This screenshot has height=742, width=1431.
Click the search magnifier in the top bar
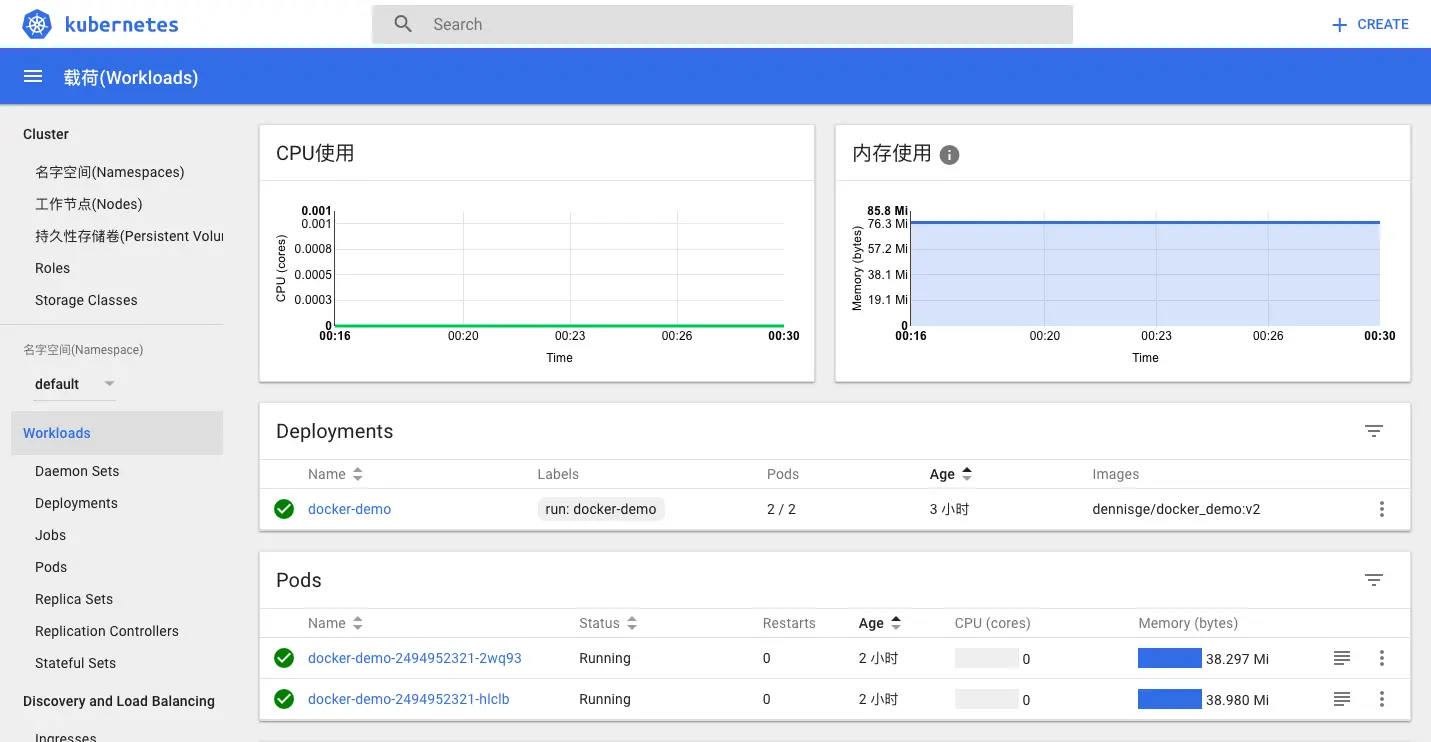click(x=403, y=23)
